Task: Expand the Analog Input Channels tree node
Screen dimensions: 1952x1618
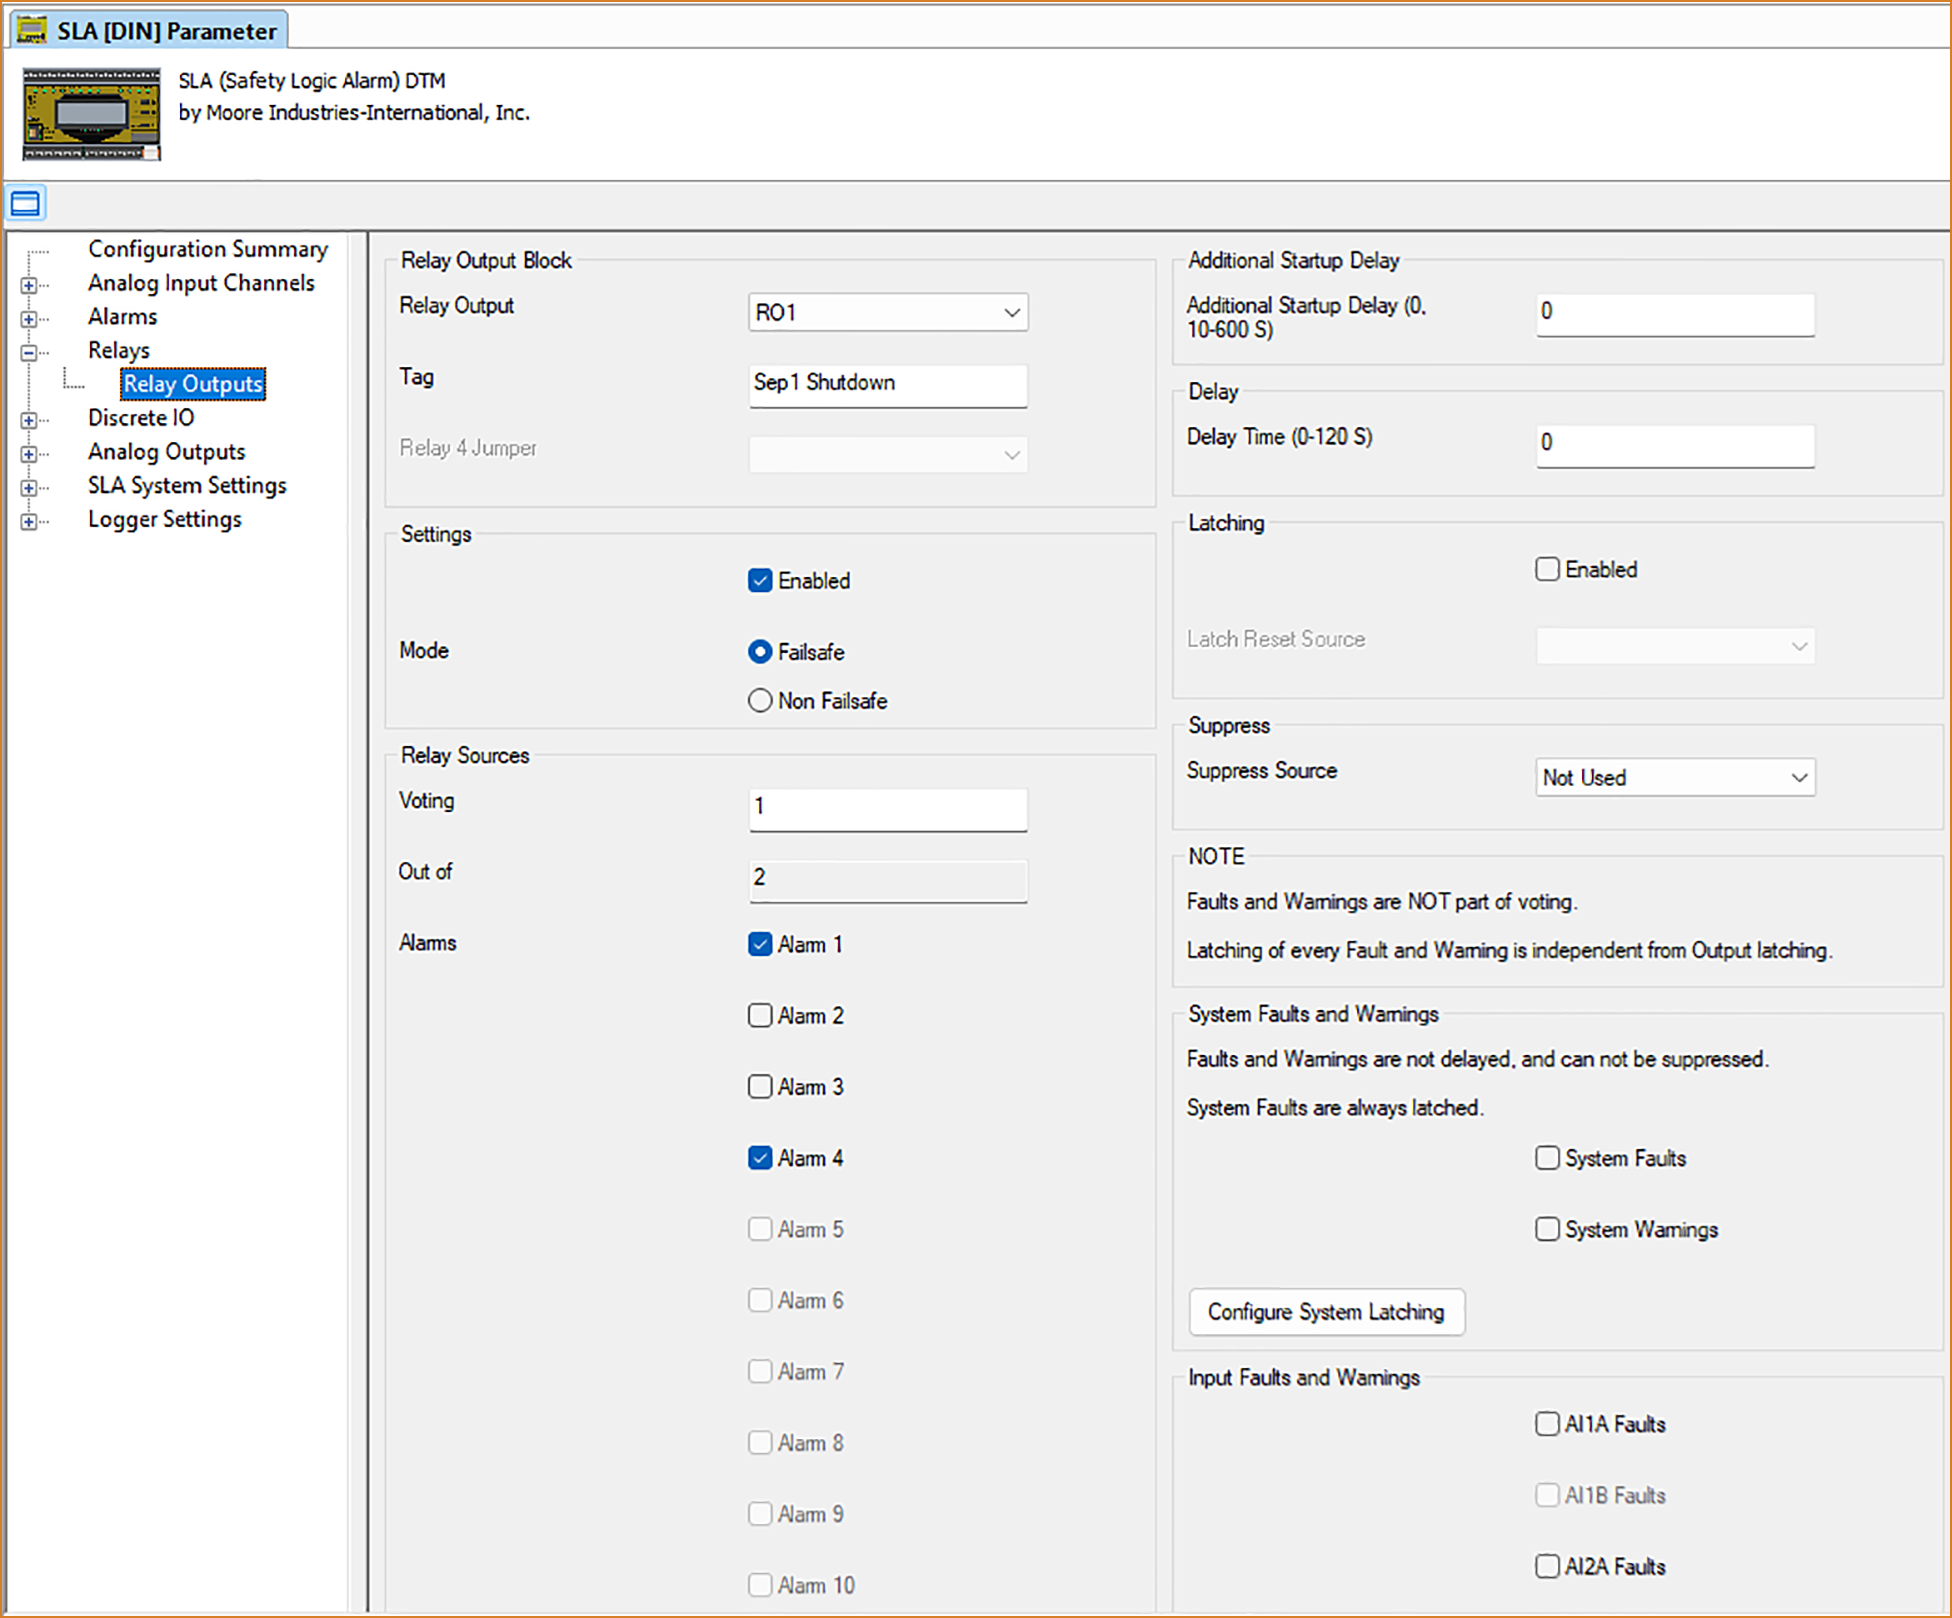Action: tap(29, 285)
